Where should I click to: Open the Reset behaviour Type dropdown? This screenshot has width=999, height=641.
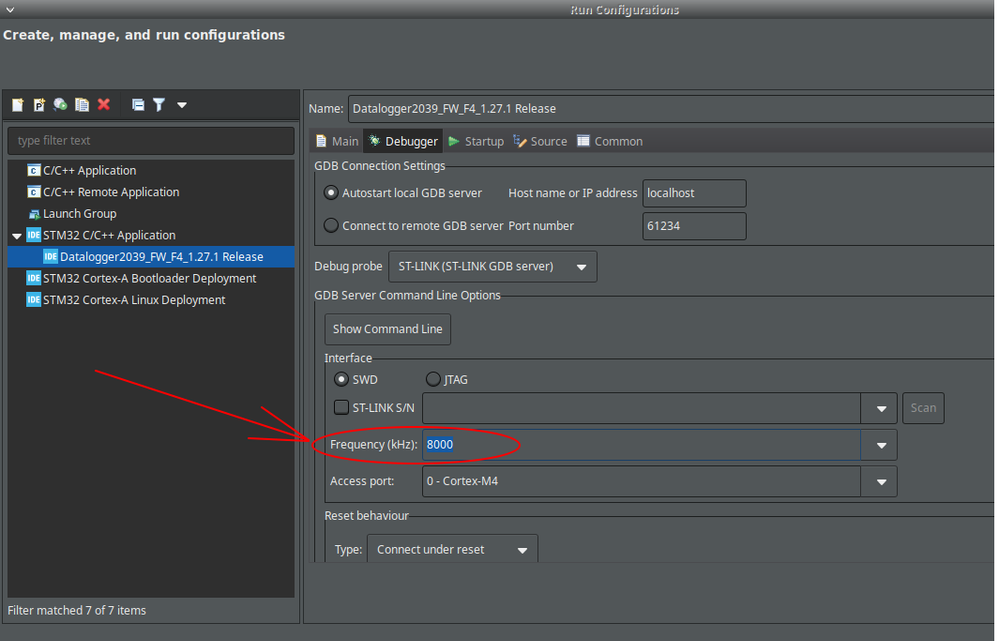(452, 549)
